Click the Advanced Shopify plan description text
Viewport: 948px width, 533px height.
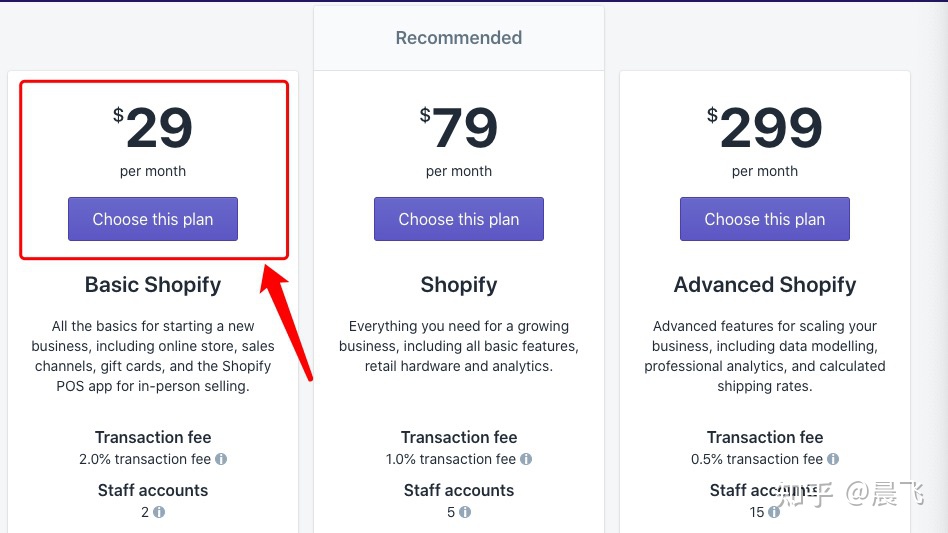(x=765, y=356)
